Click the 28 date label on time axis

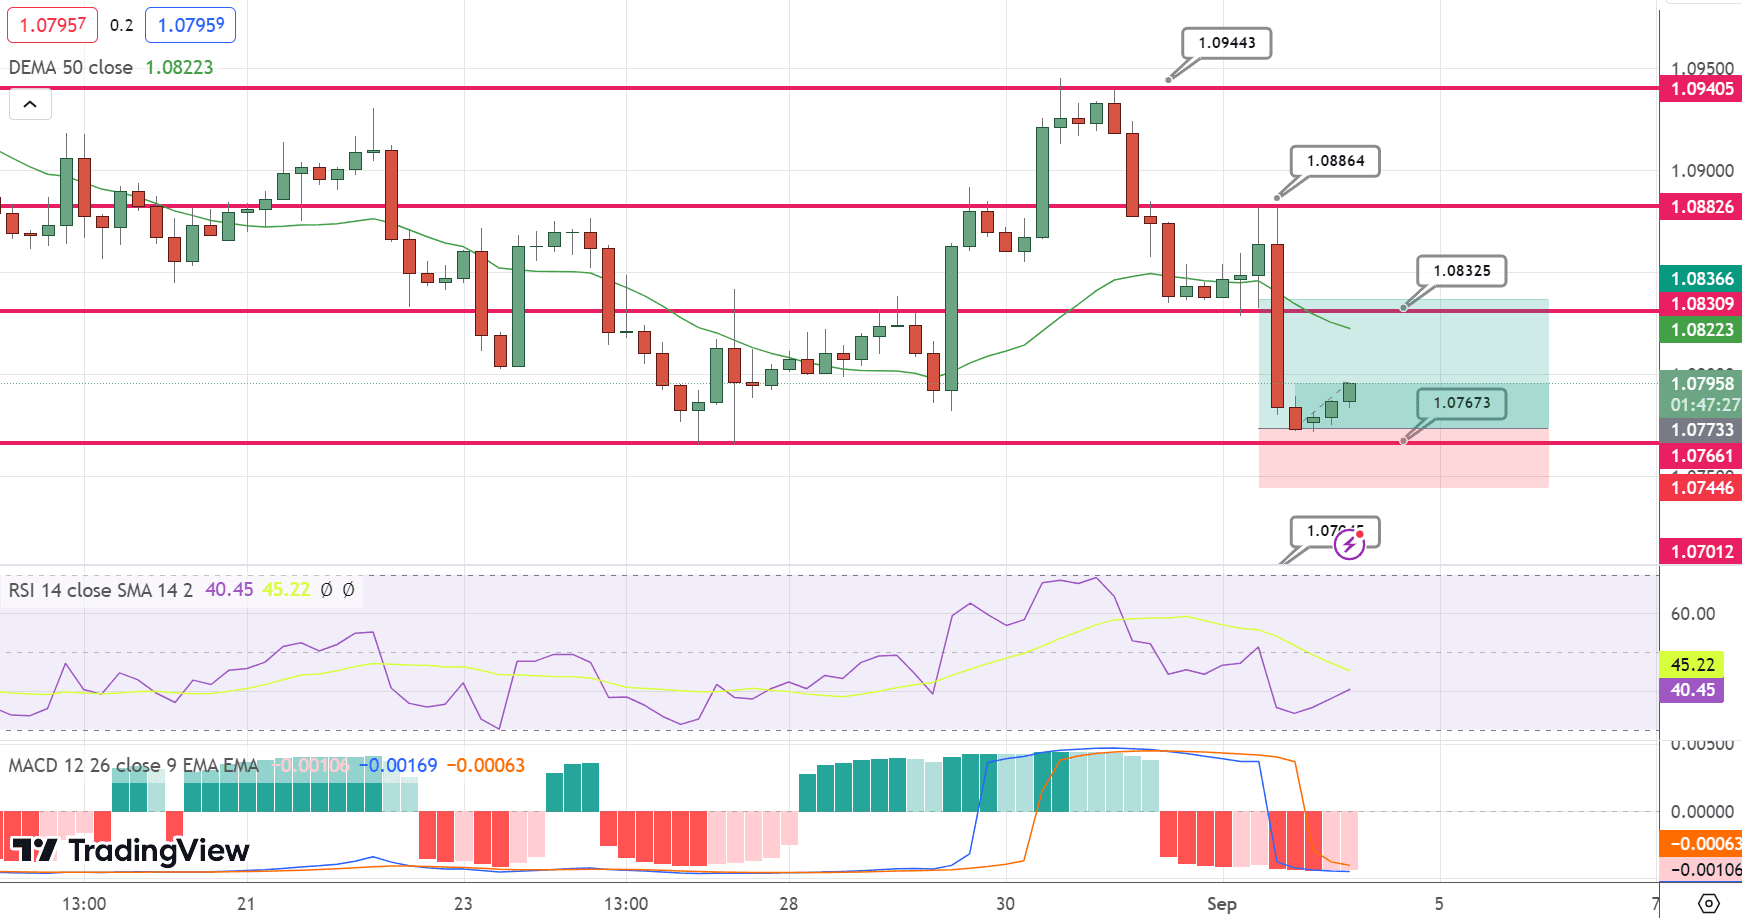[789, 904]
